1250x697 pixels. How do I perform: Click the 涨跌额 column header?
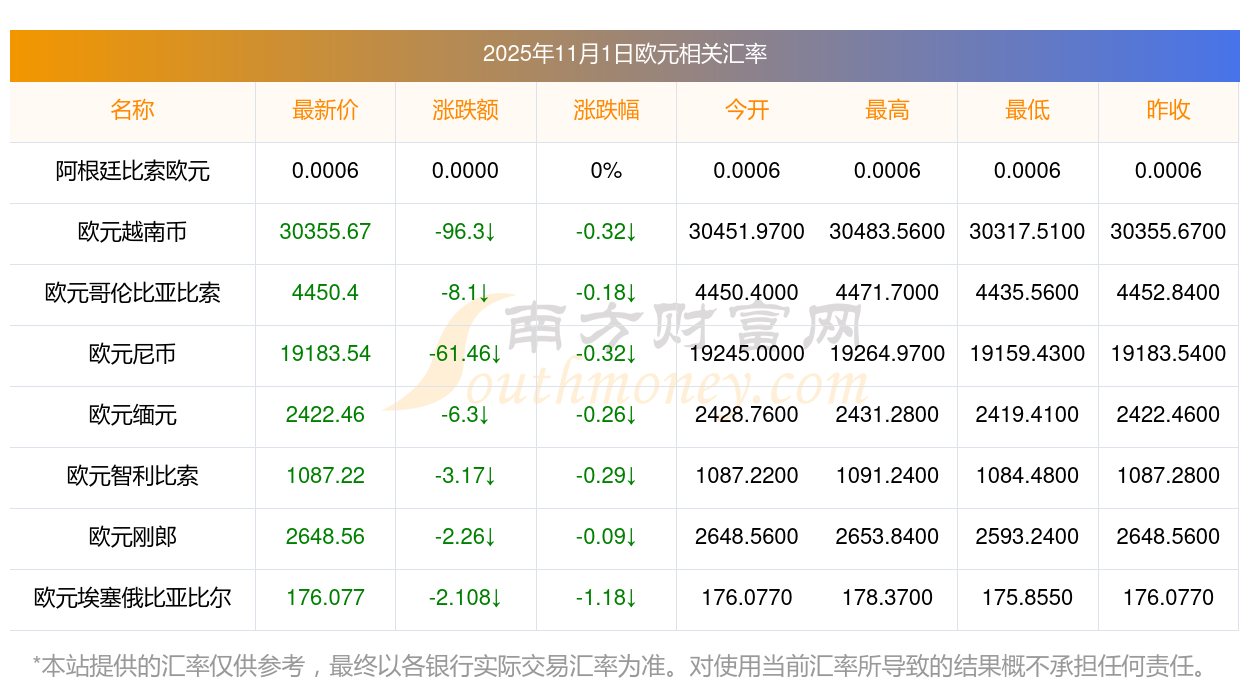pos(465,110)
